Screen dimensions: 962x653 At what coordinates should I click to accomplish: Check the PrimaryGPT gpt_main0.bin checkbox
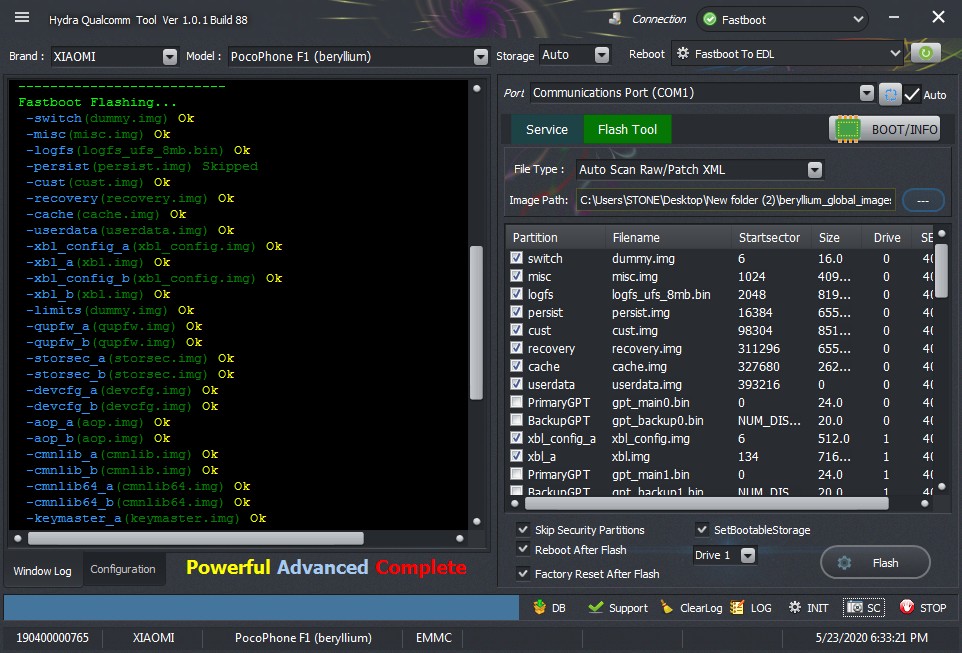point(517,402)
